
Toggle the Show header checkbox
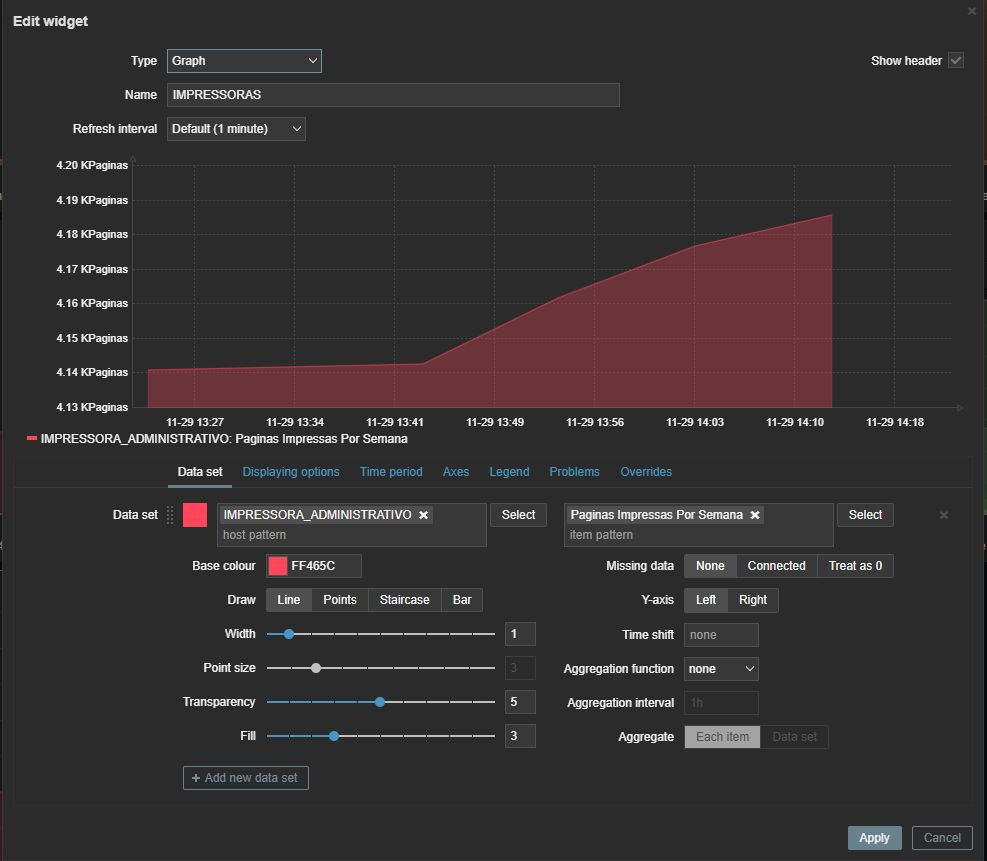pyautogui.click(x=956, y=61)
